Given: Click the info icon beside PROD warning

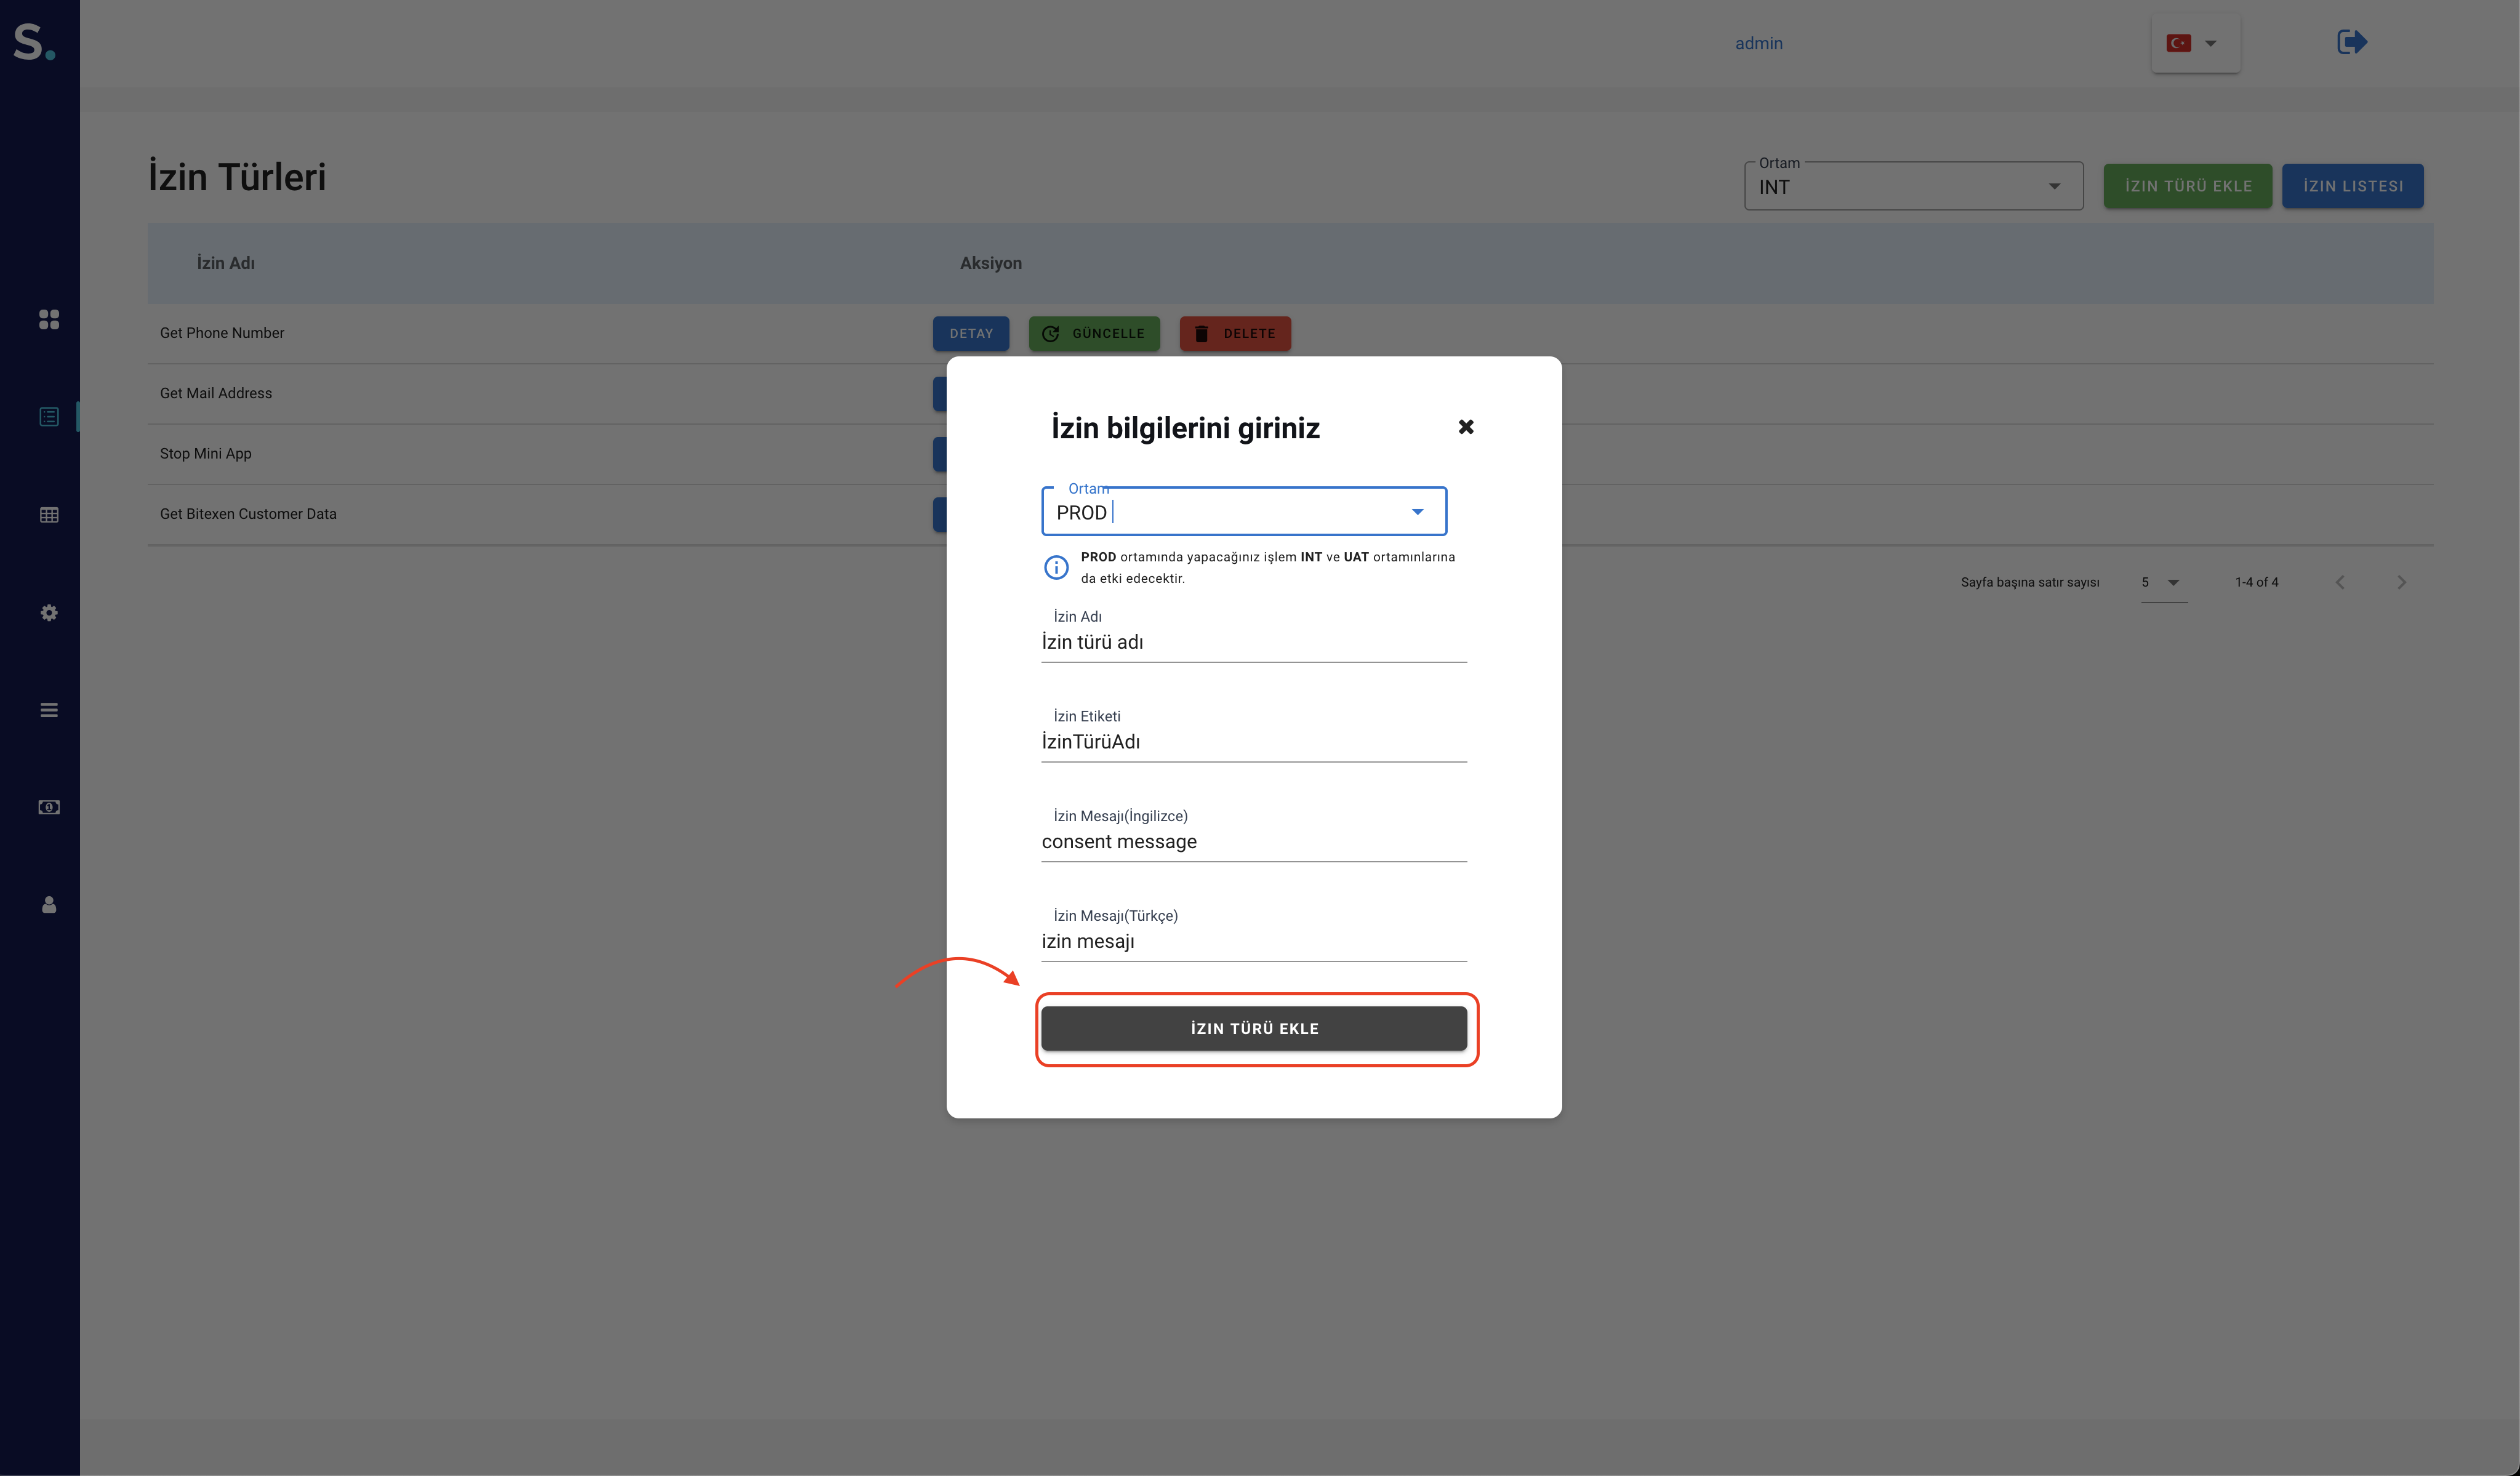Looking at the screenshot, I should click(x=1056, y=568).
